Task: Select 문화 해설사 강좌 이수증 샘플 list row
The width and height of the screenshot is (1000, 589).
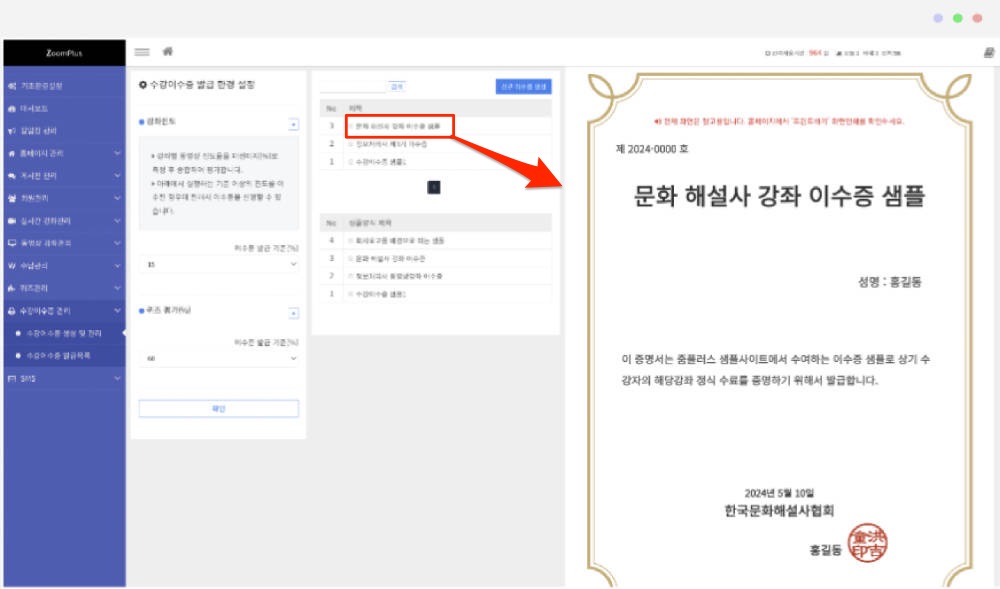Action: 400,125
